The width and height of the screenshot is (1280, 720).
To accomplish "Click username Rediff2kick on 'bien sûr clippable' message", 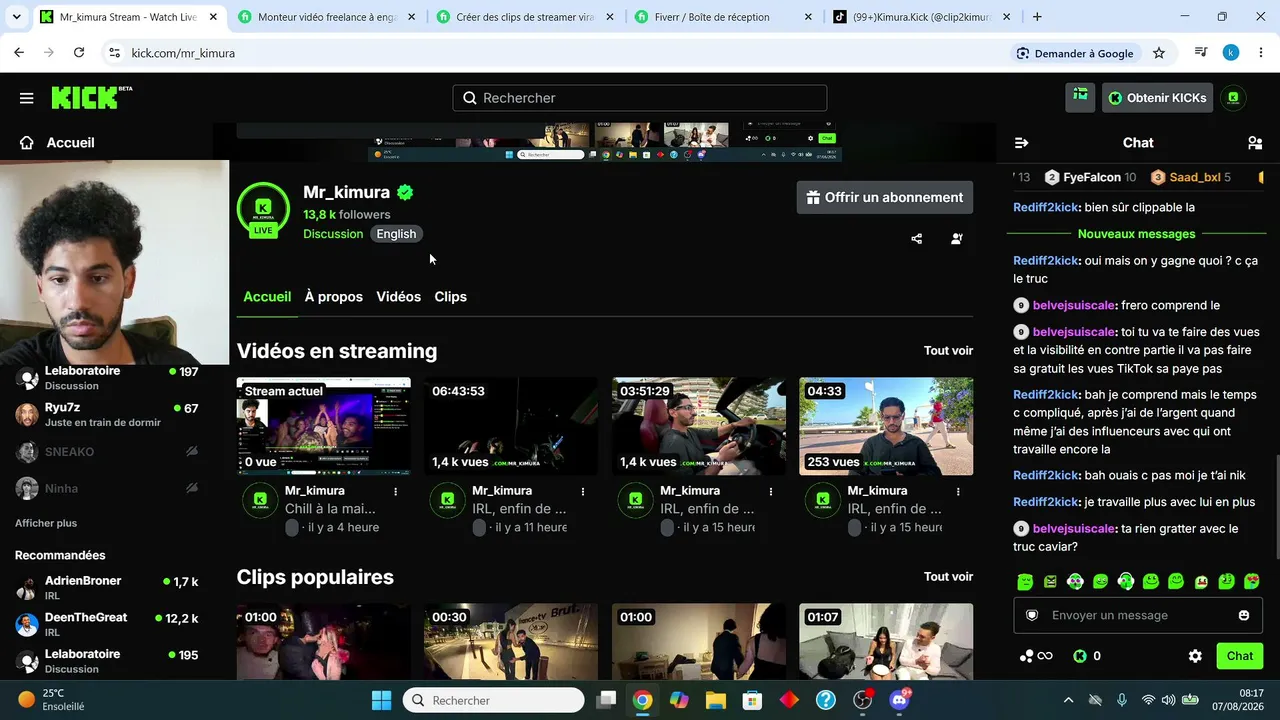I will click(1046, 208).
